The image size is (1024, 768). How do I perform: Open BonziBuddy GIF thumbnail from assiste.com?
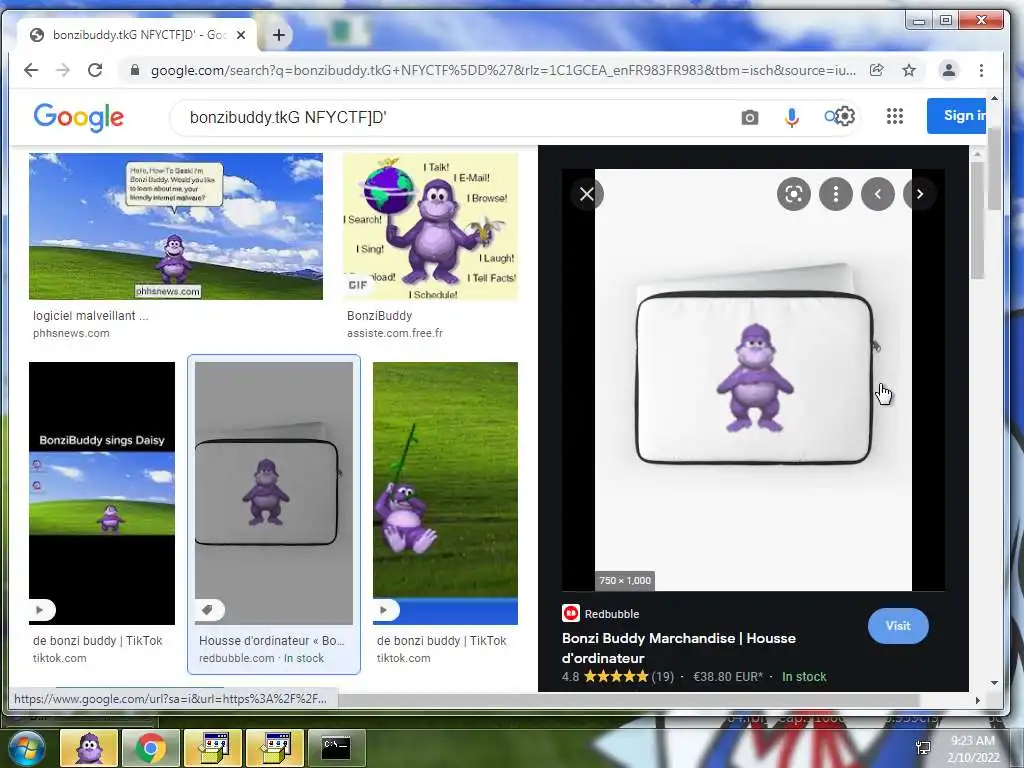tap(430, 227)
